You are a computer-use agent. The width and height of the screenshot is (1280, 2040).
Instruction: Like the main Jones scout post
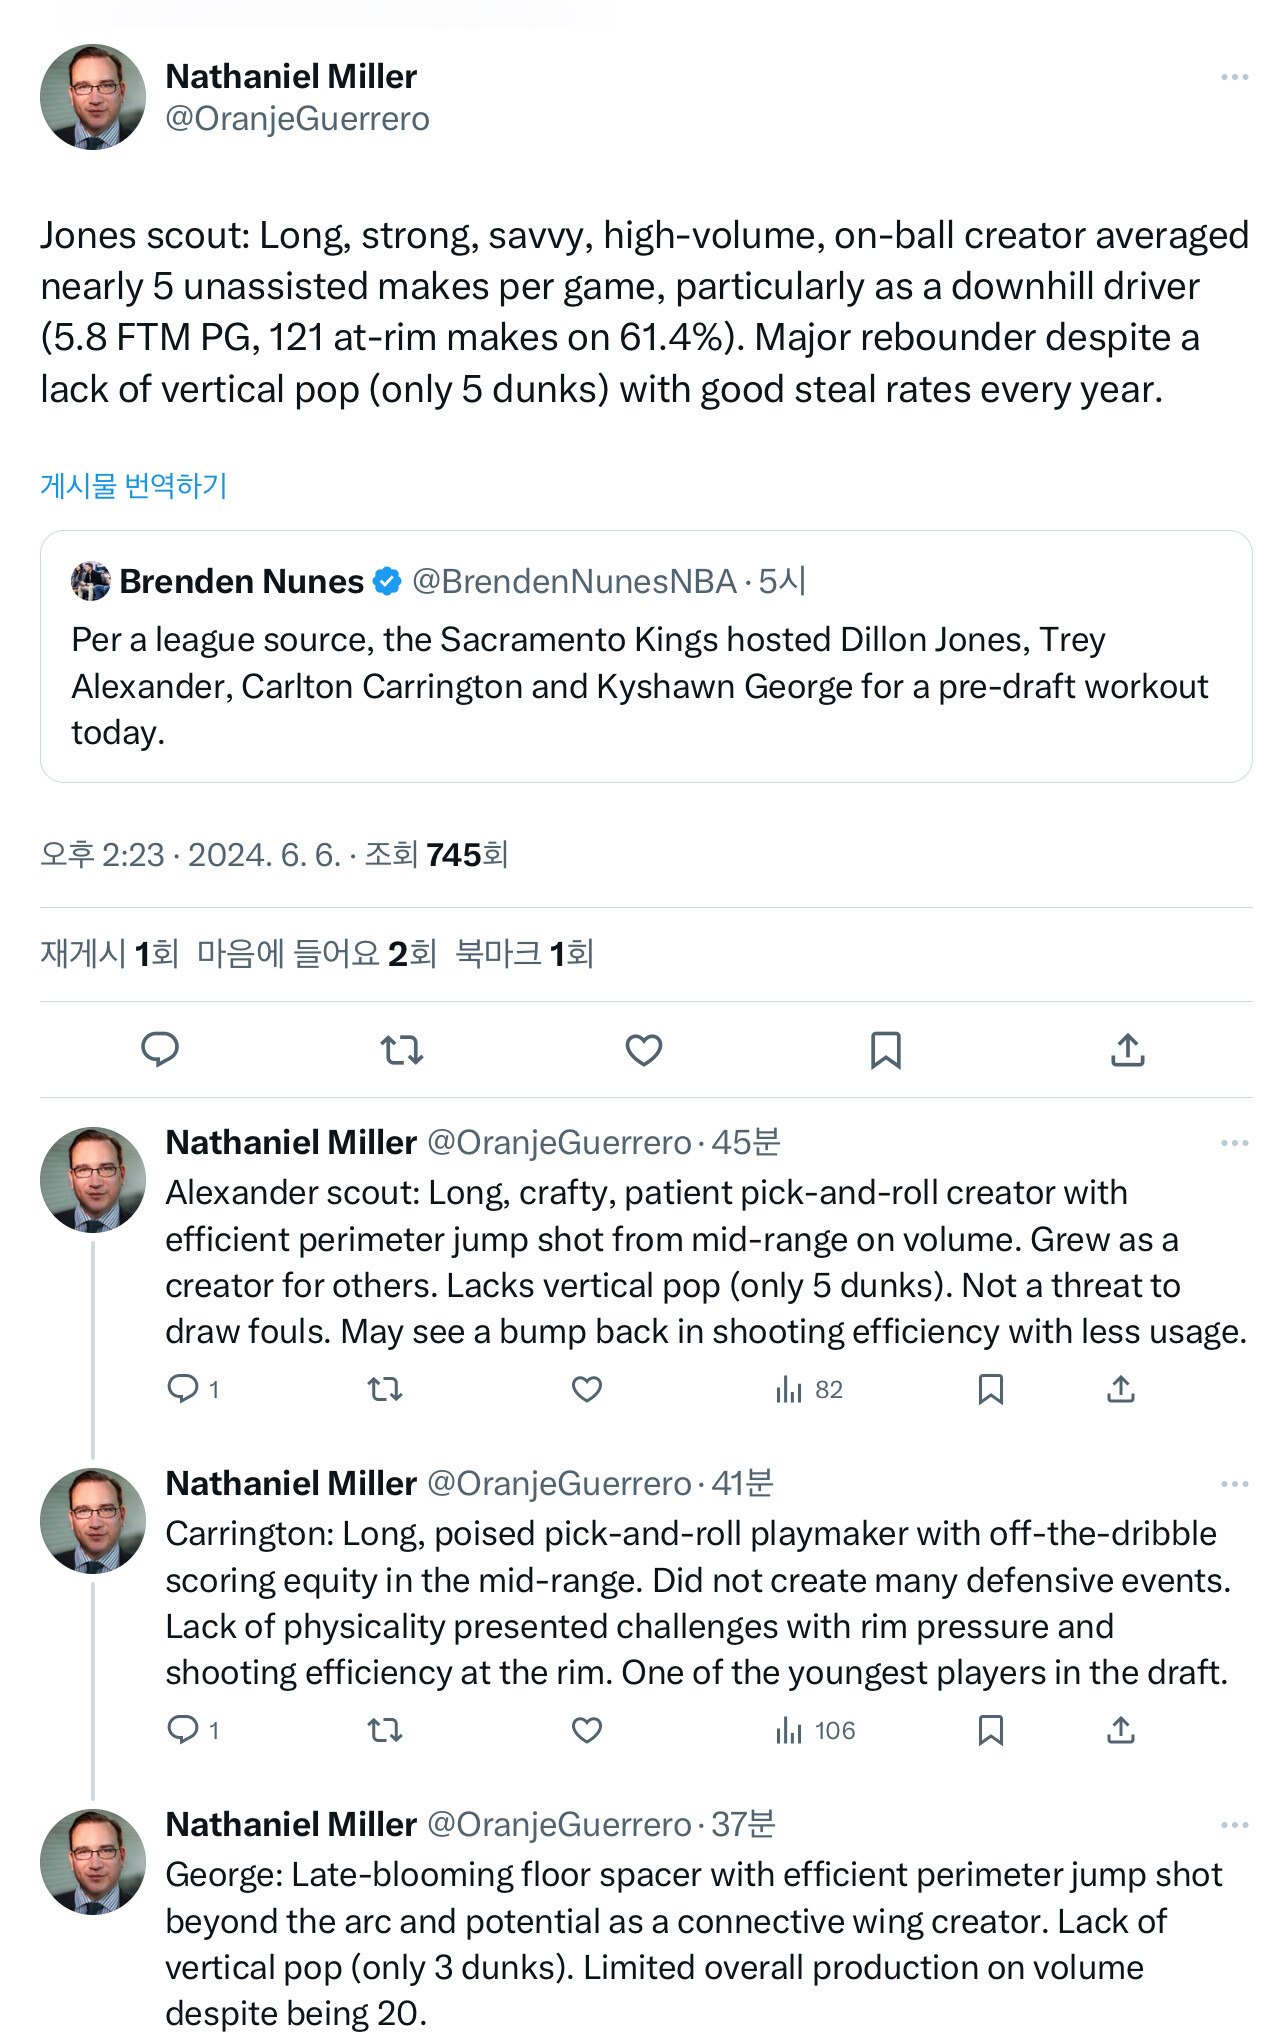[644, 1049]
